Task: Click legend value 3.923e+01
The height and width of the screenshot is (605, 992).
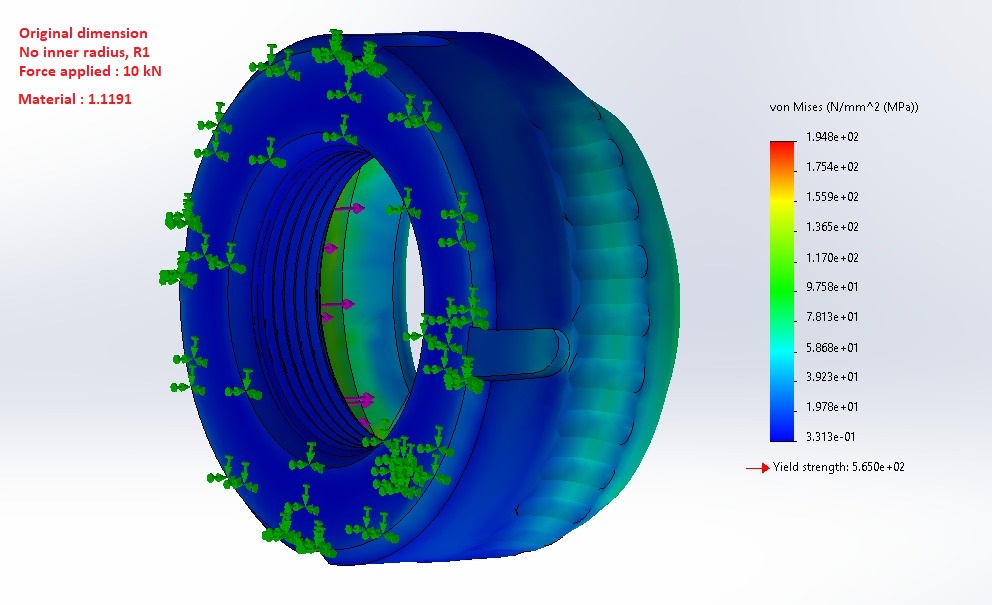Action: click(x=832, y=377)
